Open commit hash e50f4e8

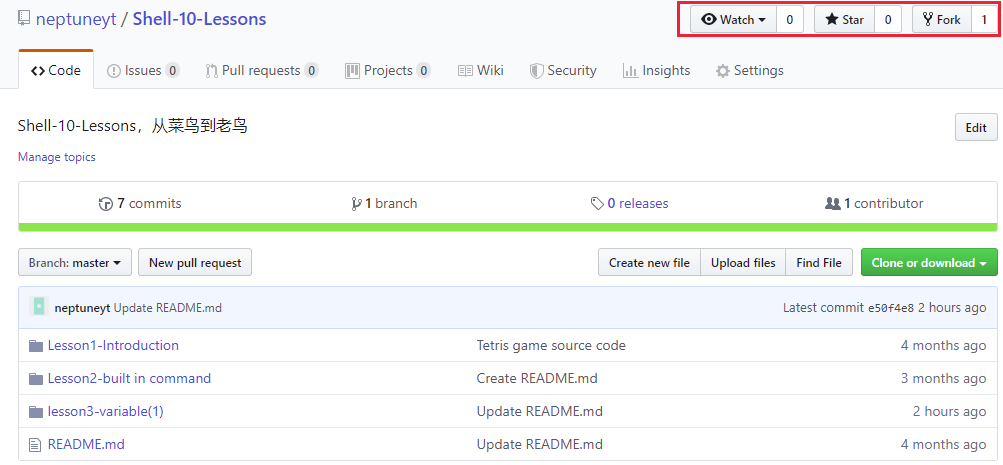891,308
